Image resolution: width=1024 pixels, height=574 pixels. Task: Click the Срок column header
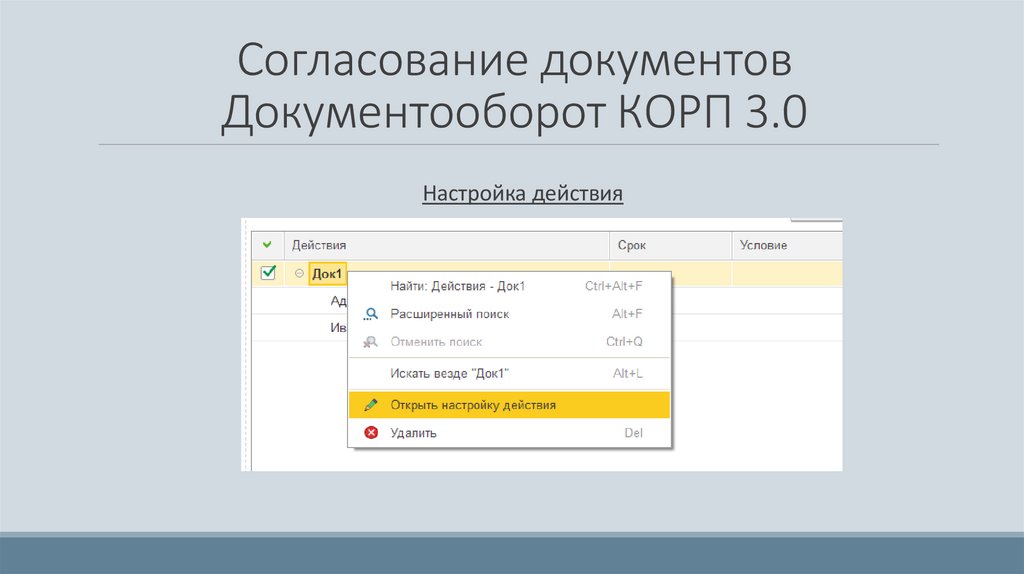click(x=671, y=246)
